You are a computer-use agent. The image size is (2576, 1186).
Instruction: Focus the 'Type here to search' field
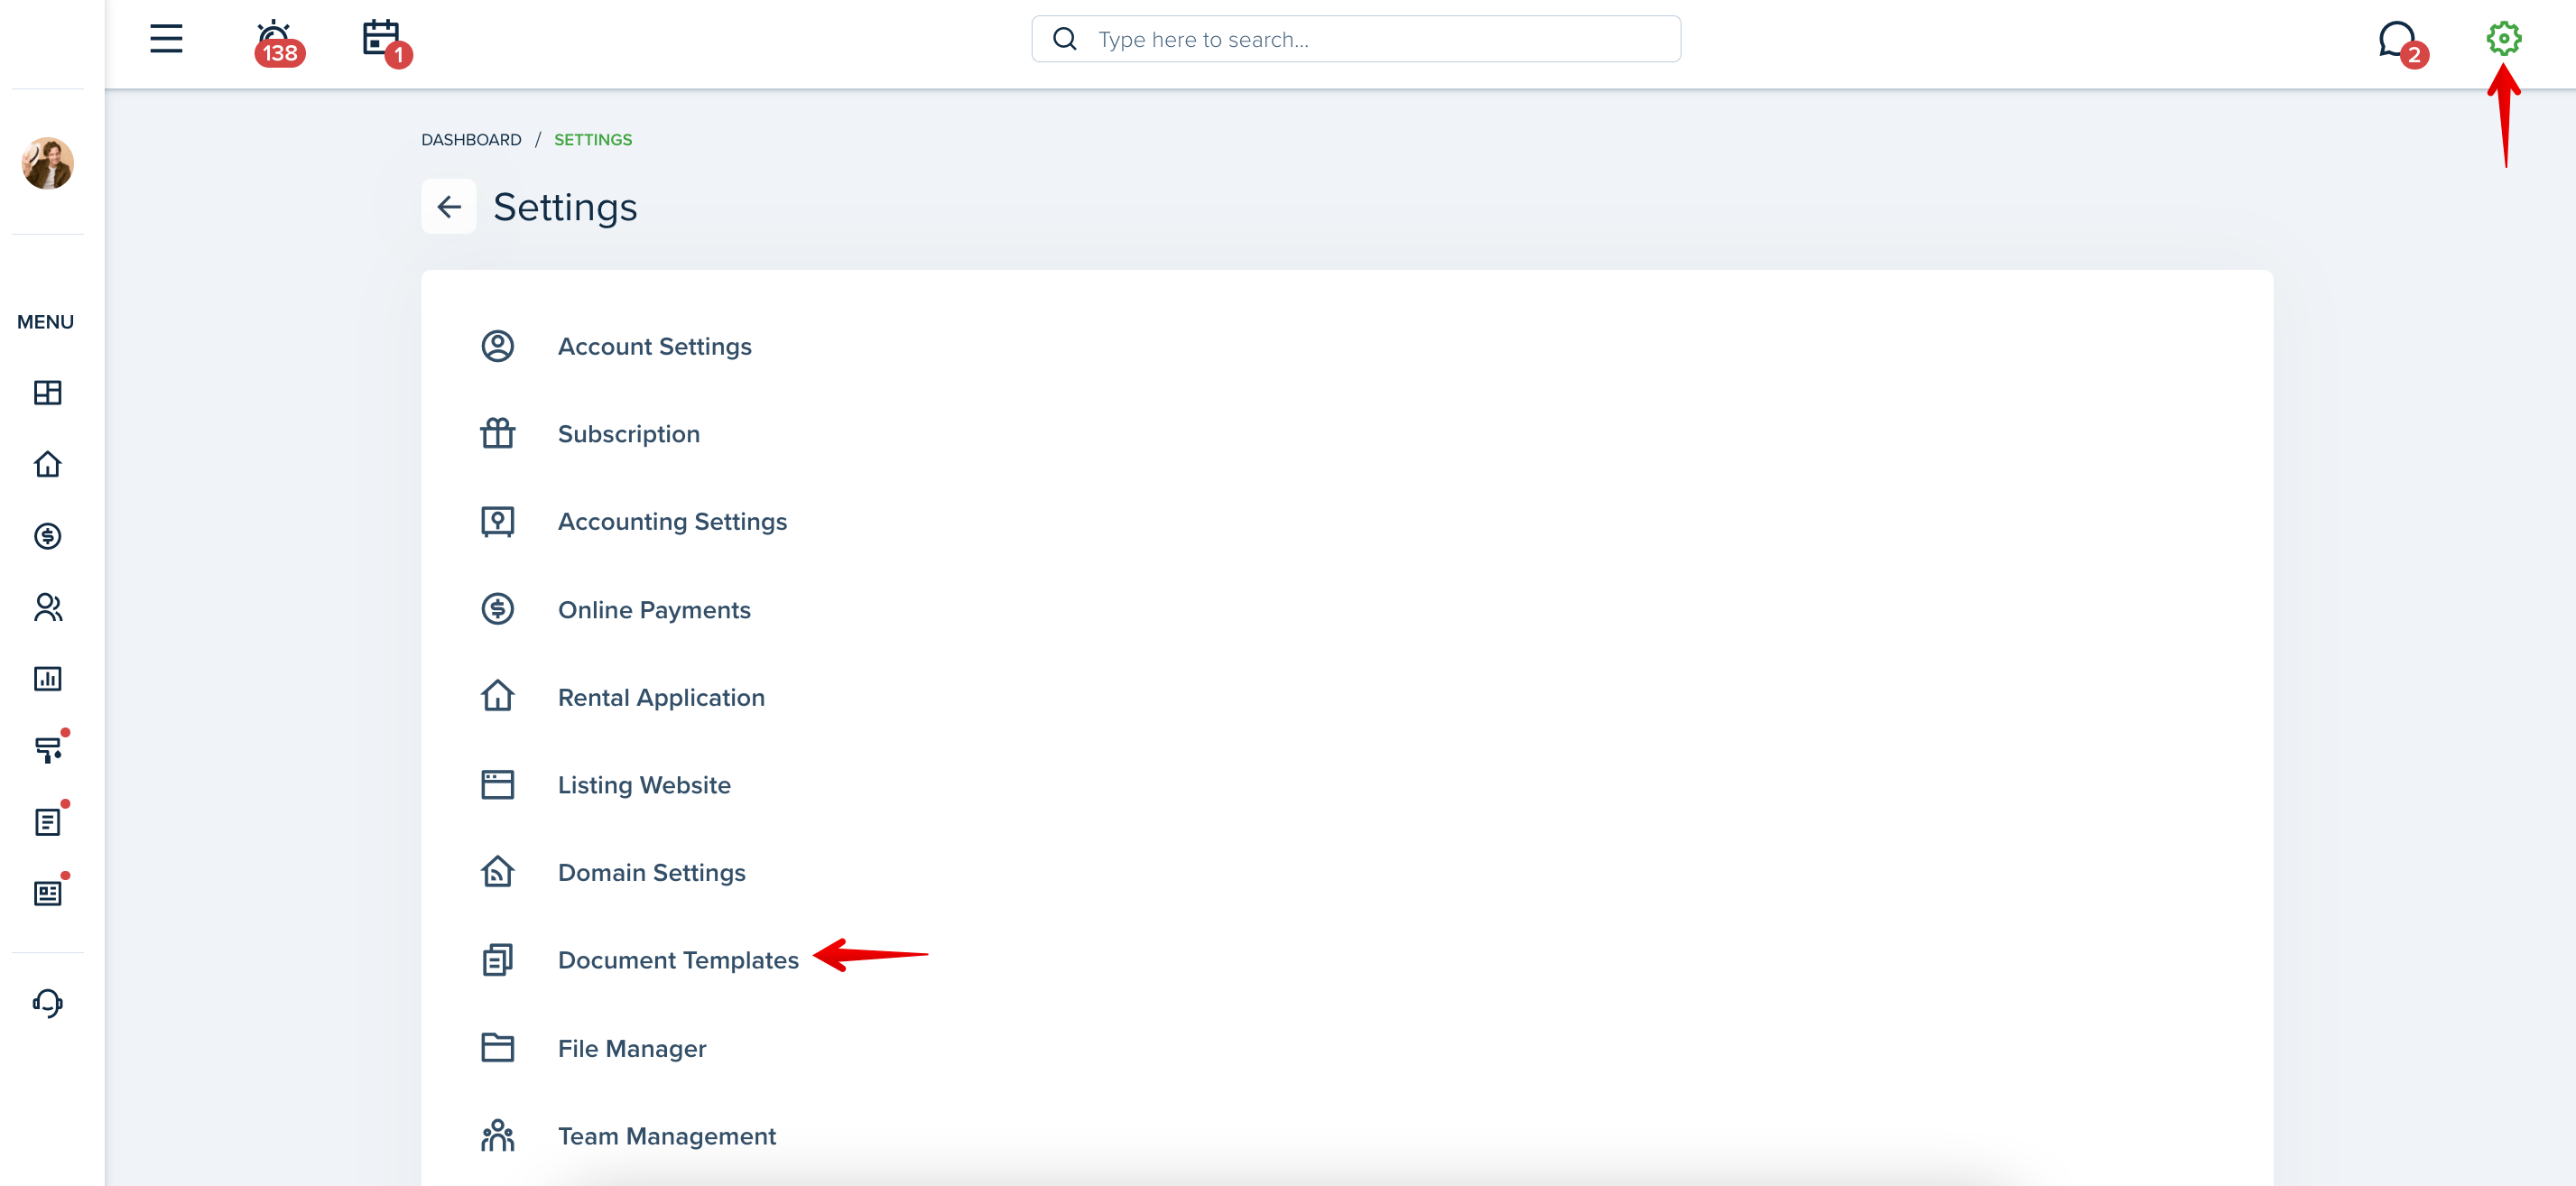tap(1355, 39)
